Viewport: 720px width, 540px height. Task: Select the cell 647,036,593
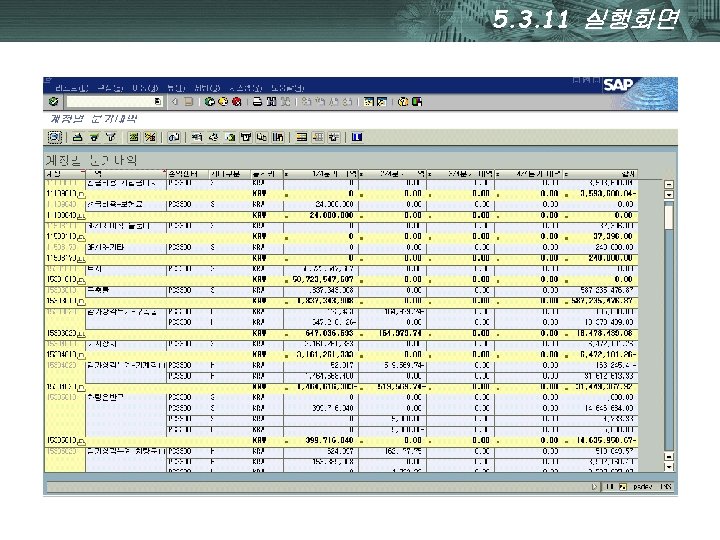point(321,333)
